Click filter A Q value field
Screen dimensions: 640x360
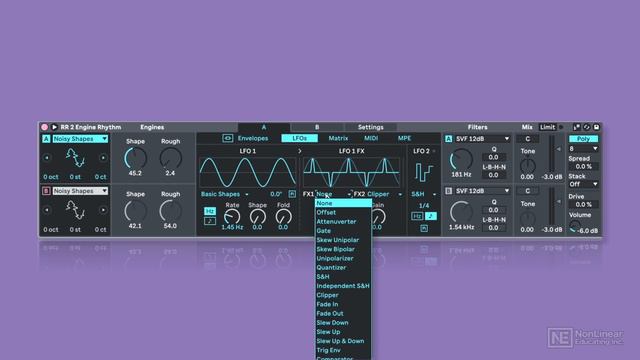click(493, 157)
